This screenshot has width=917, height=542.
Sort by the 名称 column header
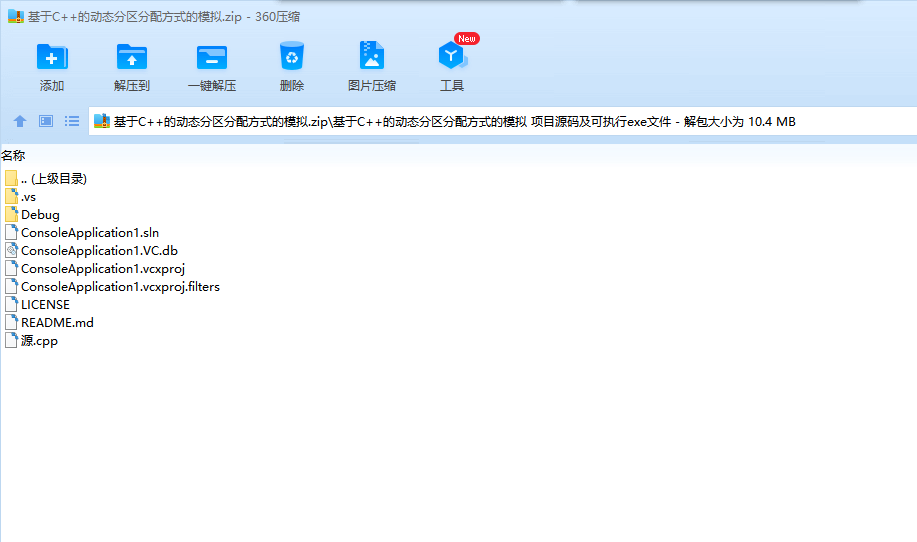pyautogui.click(x=13, y=156)
